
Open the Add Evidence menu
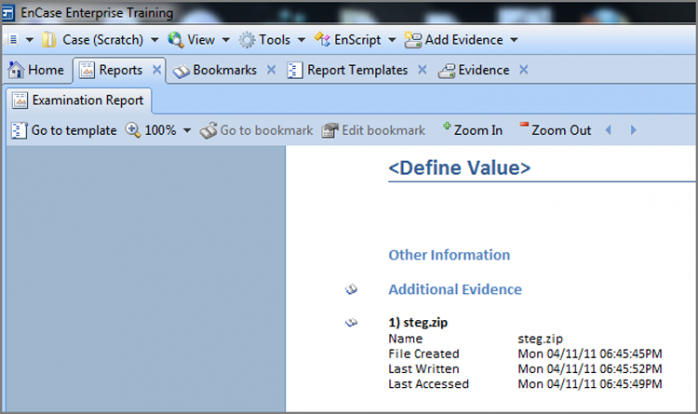click(x=464, y=40)
